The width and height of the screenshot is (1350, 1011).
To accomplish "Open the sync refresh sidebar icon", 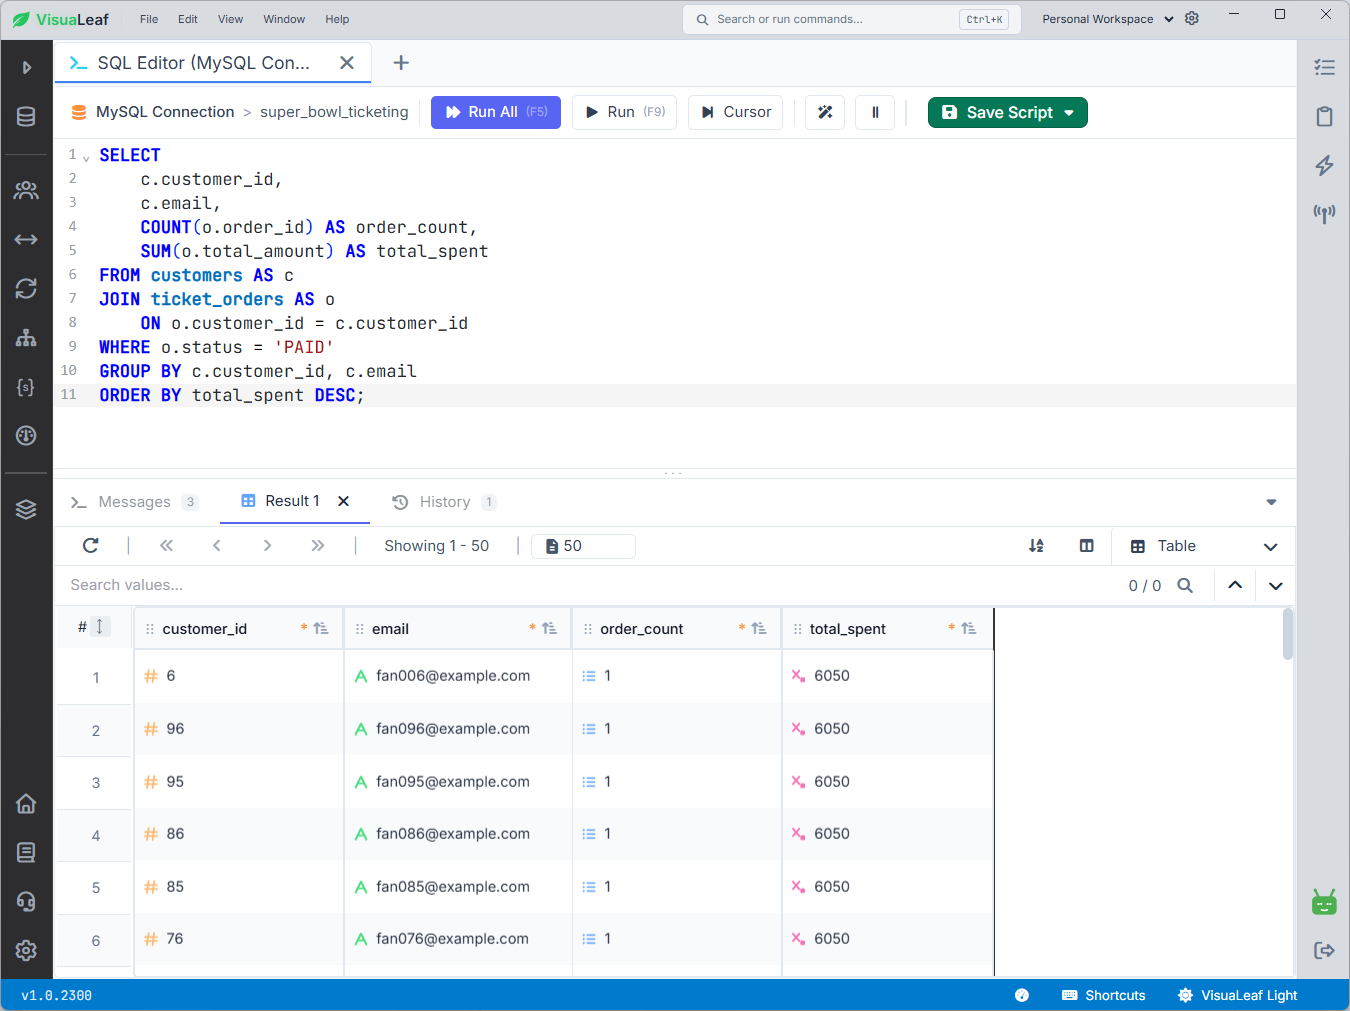I will coord(26,288).
